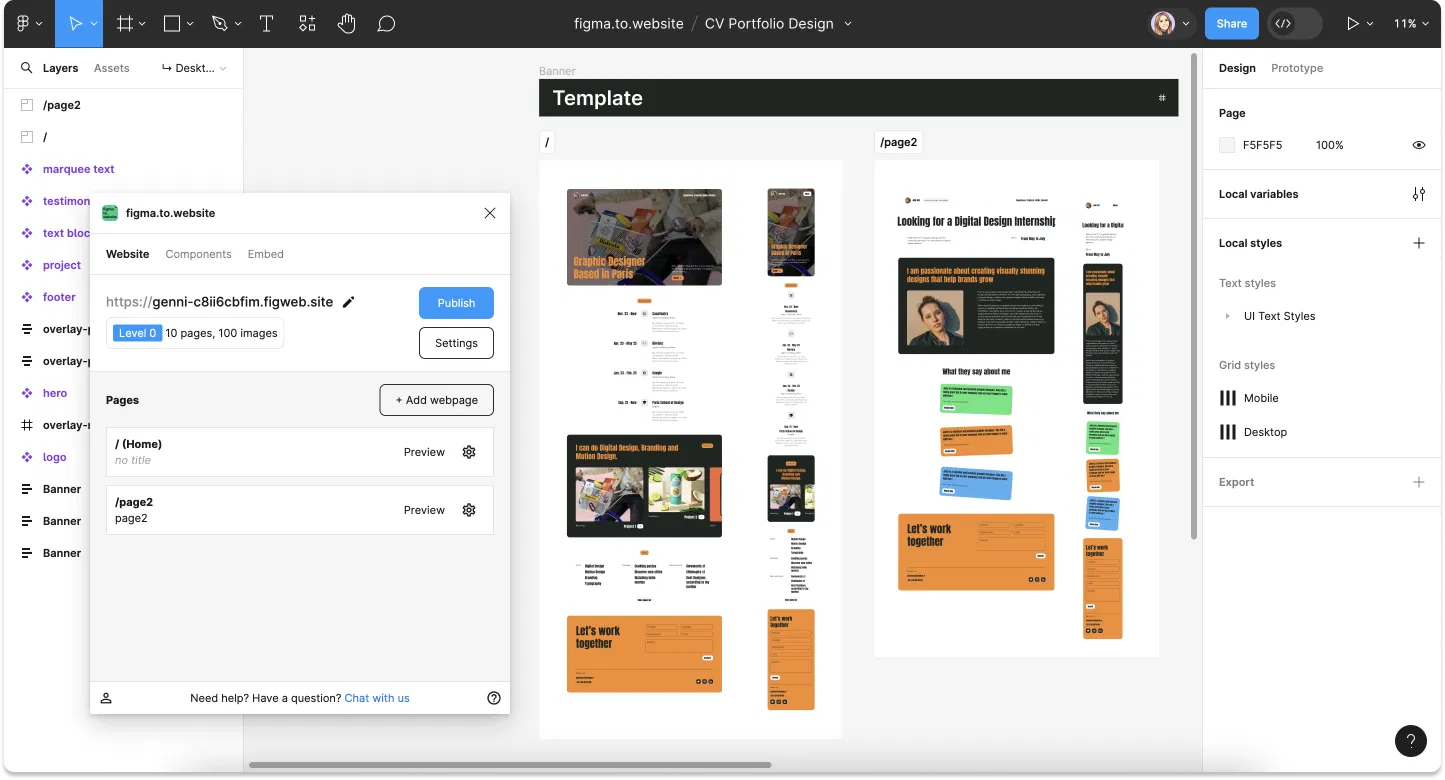The image size is (1445, 780).
Task: Select the Text tool in toolbar
Action: [267, 24]
